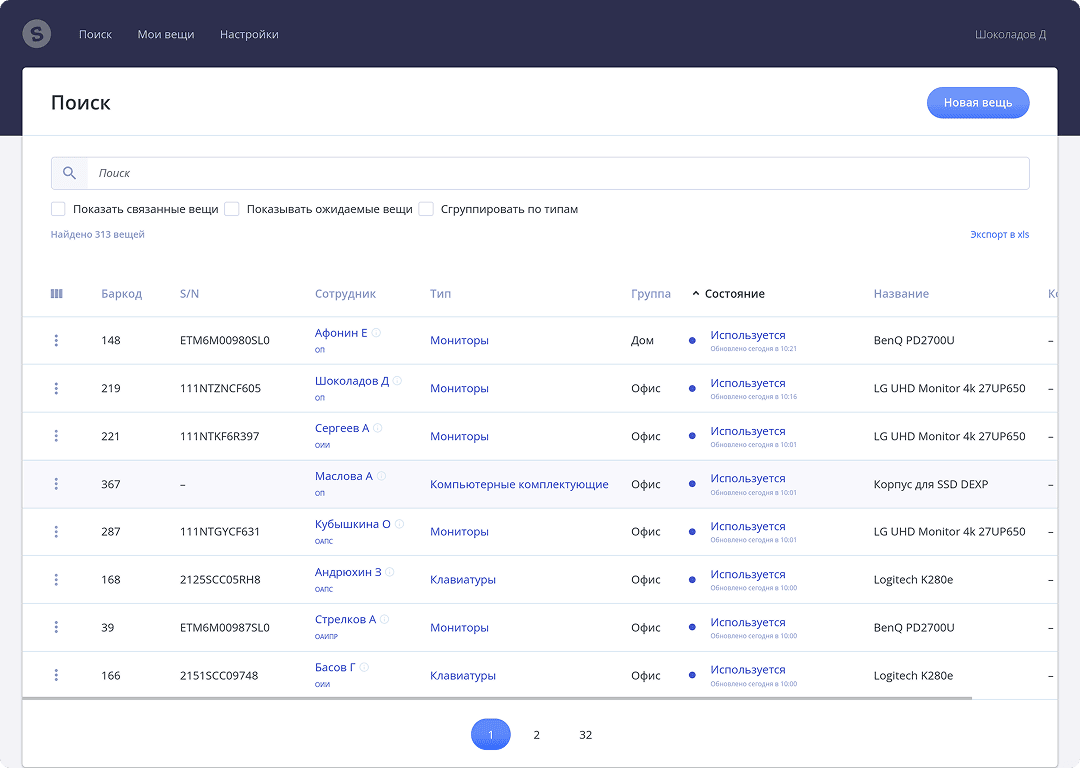The image size is (1080, 768).
Task: Toggle Показывать ожидаемые вещи checkbox
Action: (x=232, y=209)
